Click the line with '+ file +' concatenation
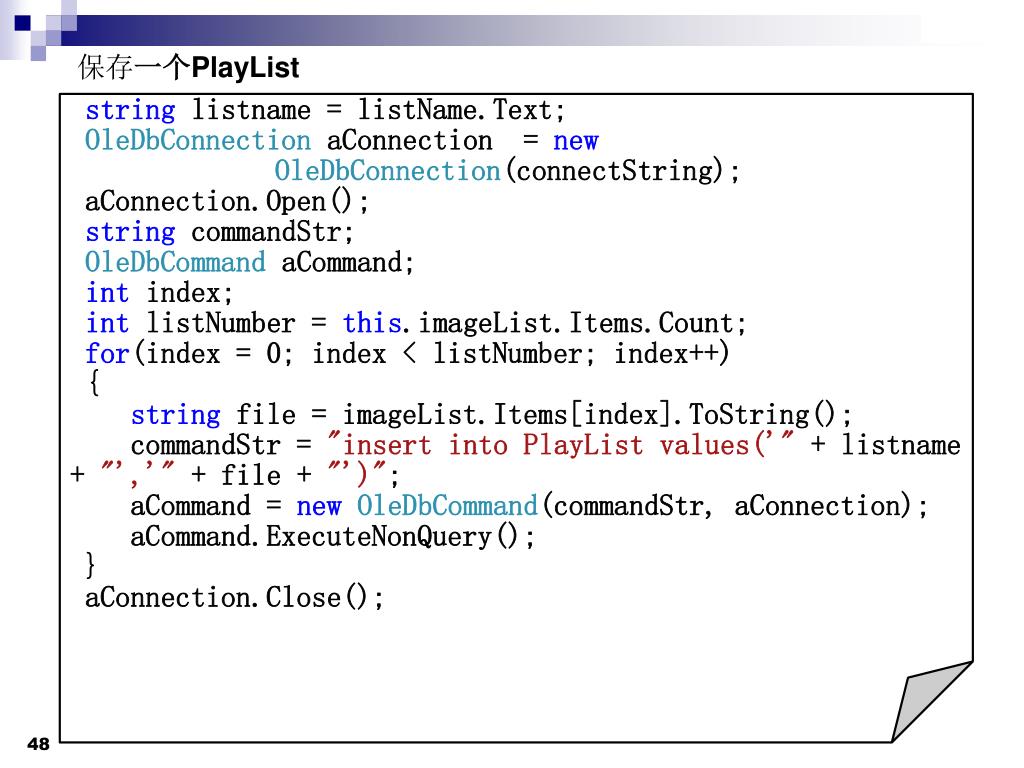Viewport: 1024px width, 768px height. (x=234, y=475)
